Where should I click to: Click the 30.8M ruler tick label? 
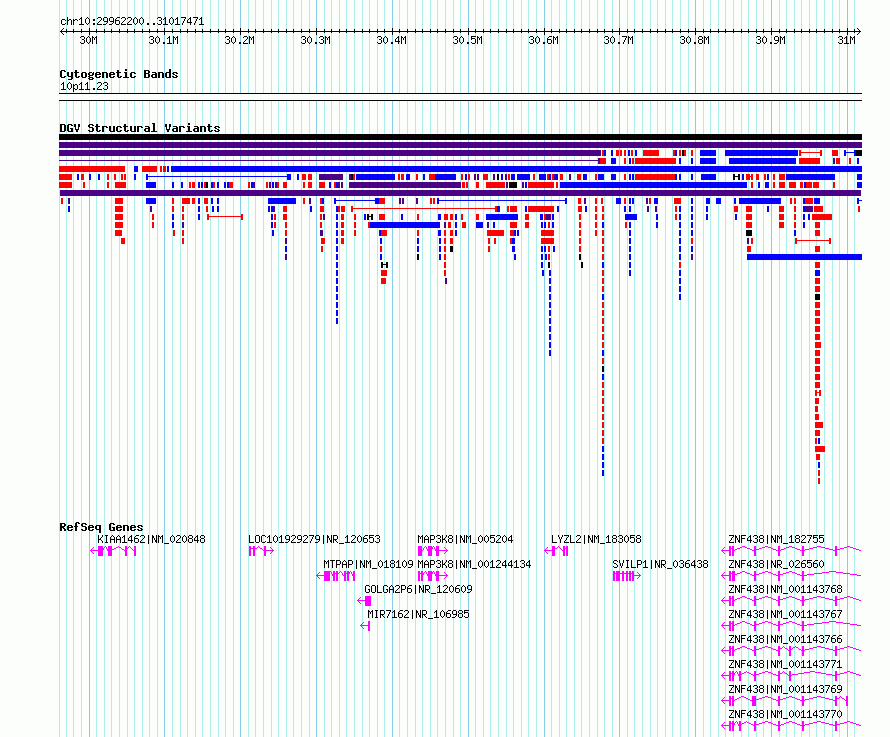pyautogui.click(x=695, y=40)
